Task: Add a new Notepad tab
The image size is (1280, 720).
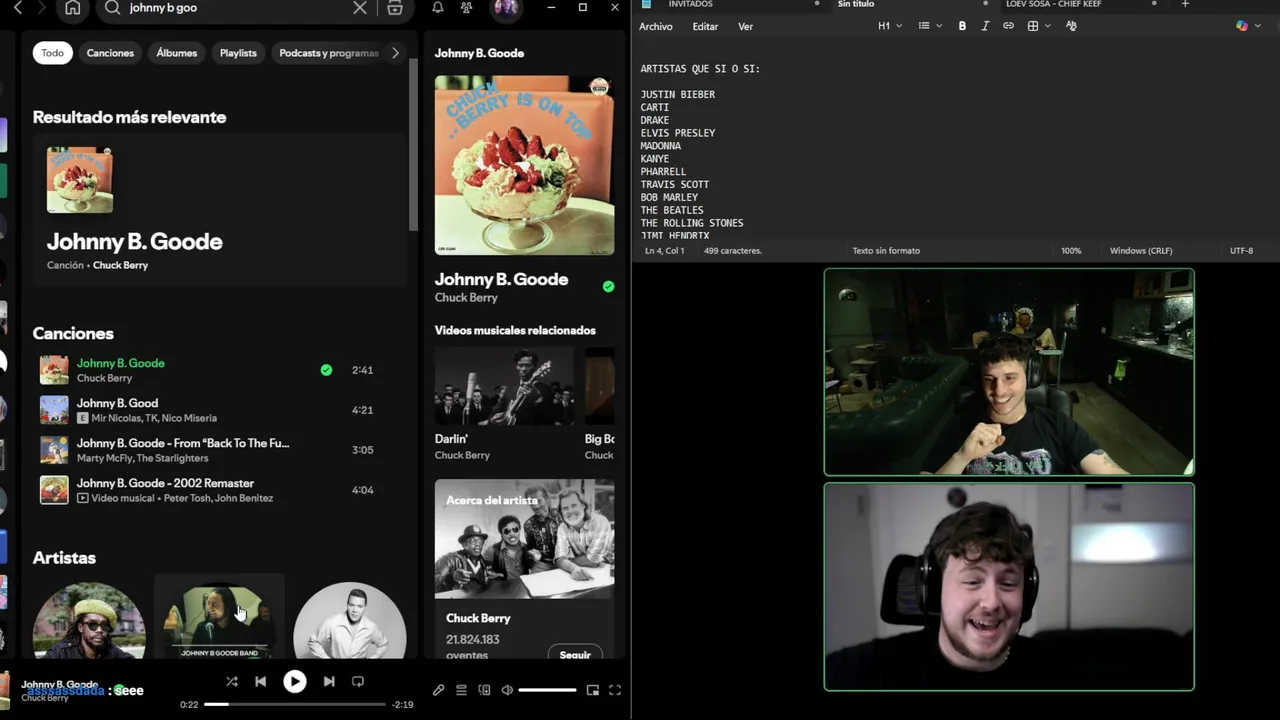Action: coord(1185,4)
